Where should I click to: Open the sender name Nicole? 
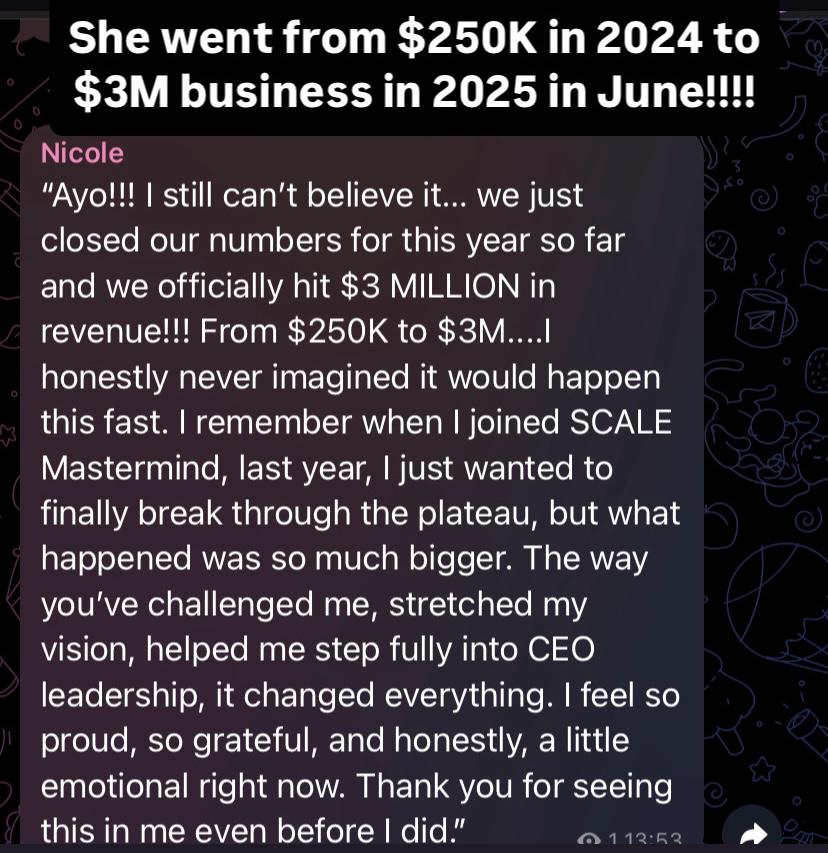pos(82,153)
